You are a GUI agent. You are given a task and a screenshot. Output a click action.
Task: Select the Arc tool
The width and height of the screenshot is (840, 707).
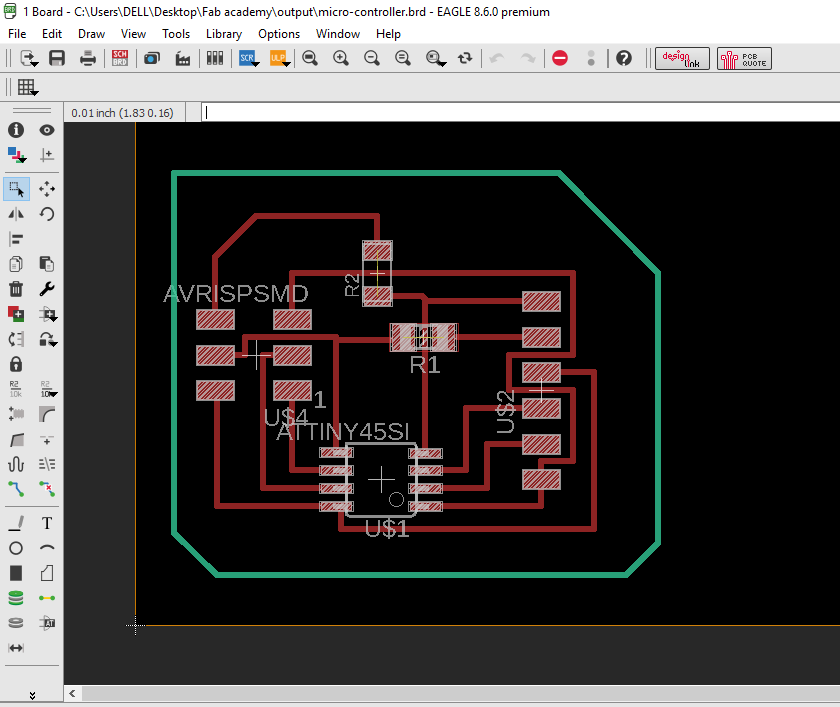point(47,548)
